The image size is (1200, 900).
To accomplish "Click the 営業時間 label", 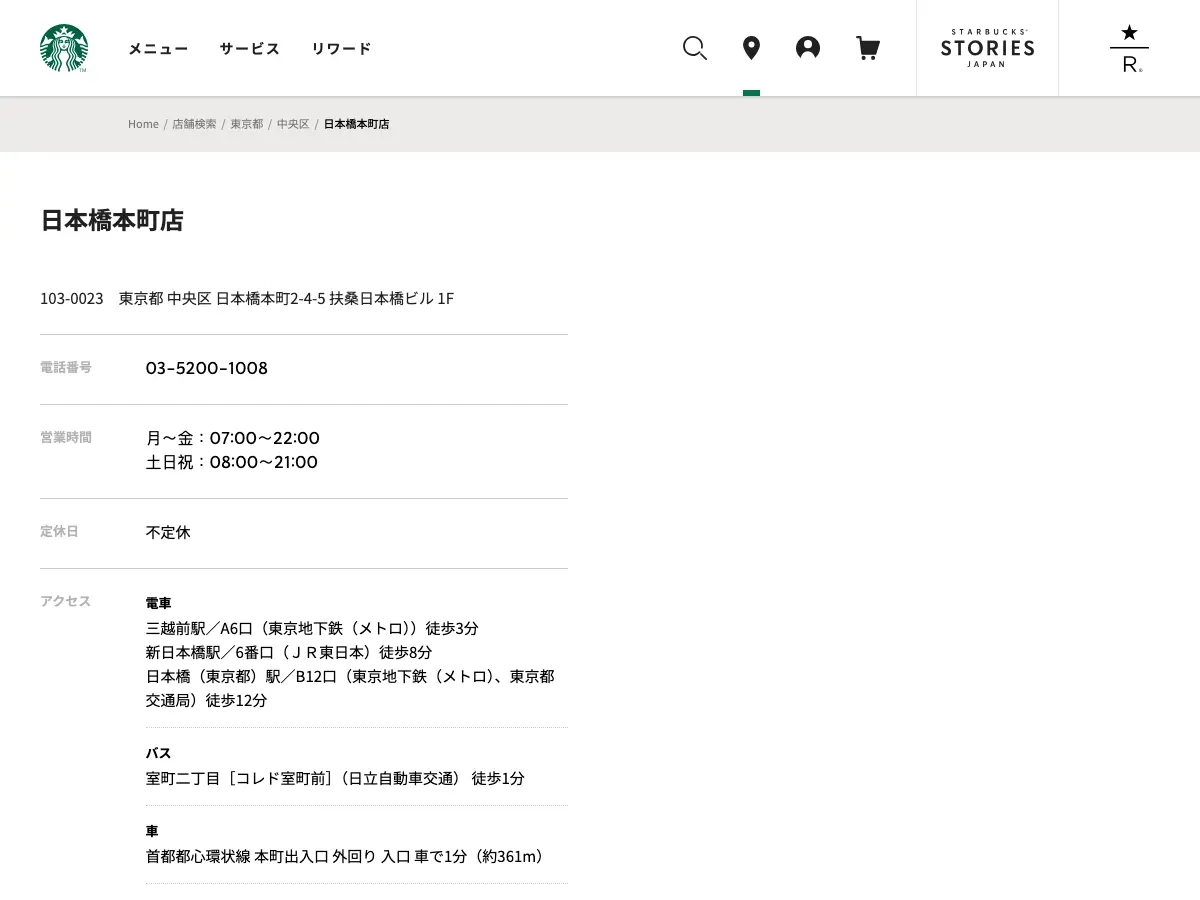I will 66,437.
